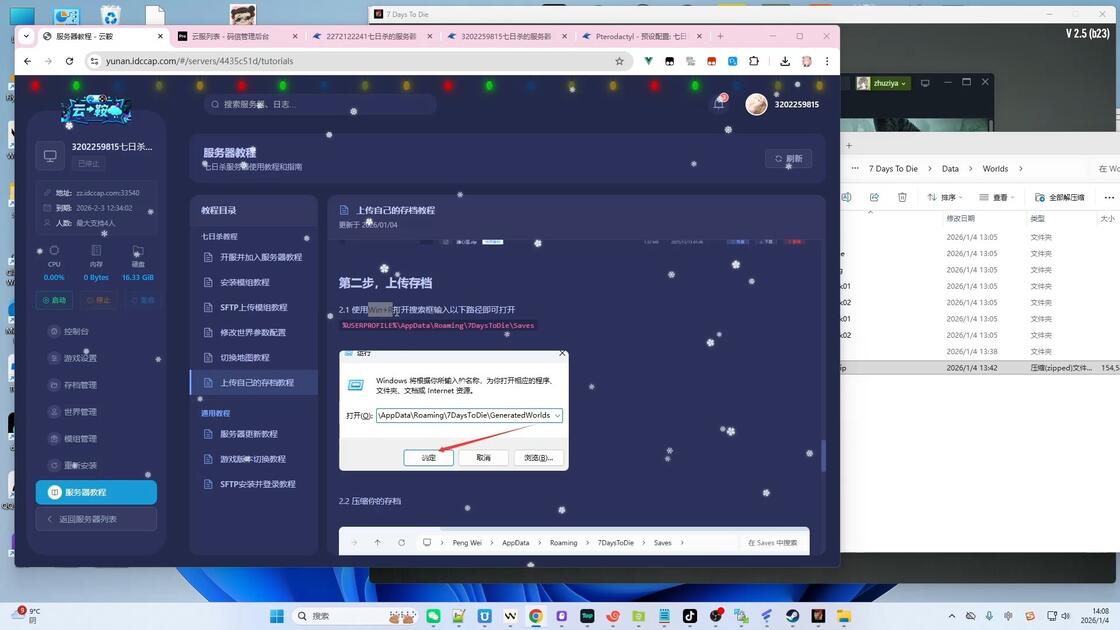Image resolution: width=1120 pixels, height=630 pixels.
Task: Click the 刷新 refresh button
Action: pos(789,159)
